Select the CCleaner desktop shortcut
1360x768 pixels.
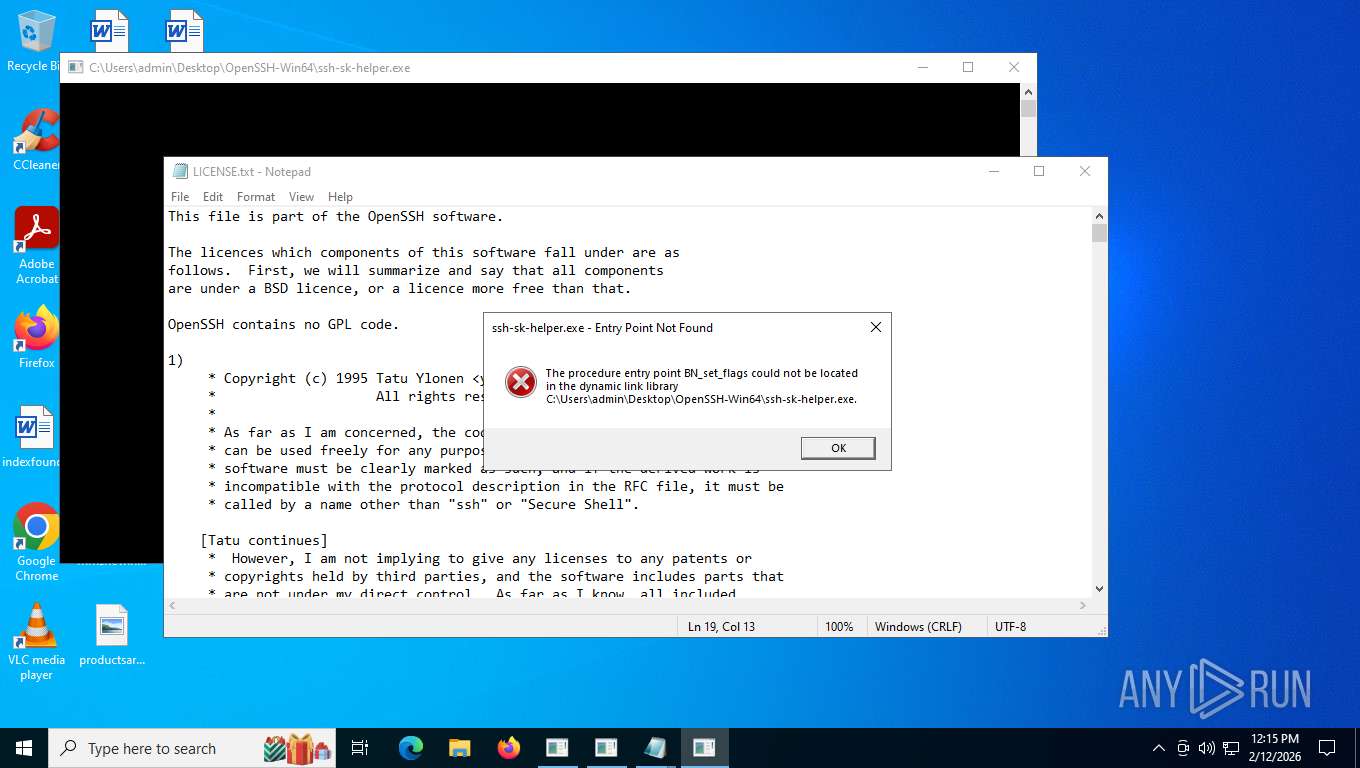[x=36, y=140]
